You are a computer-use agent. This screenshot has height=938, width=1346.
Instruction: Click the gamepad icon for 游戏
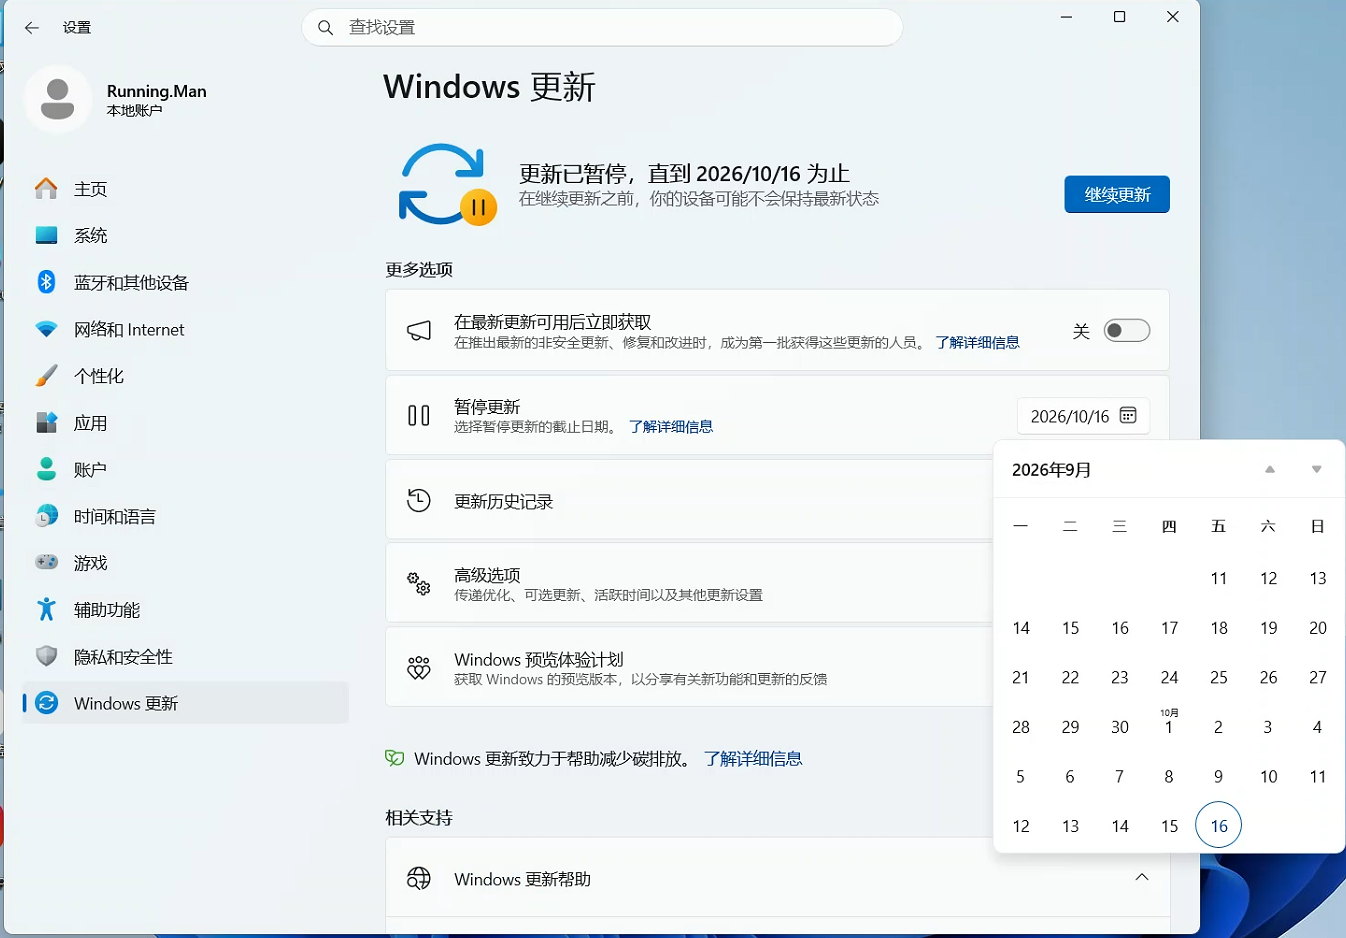[x=46, y=562]
